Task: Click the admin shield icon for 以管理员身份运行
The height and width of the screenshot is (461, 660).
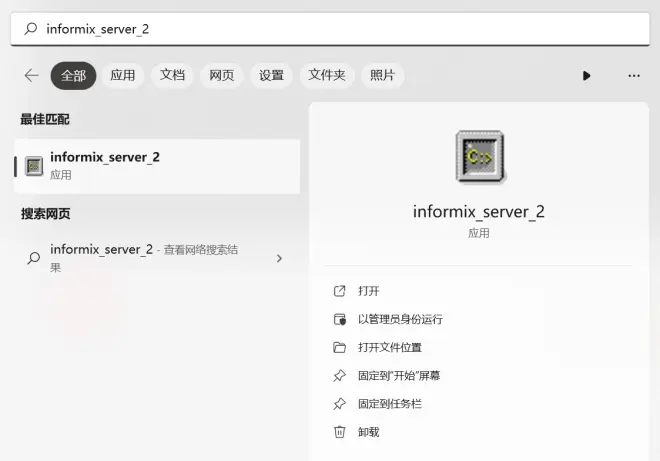Action: pos(339,319)
